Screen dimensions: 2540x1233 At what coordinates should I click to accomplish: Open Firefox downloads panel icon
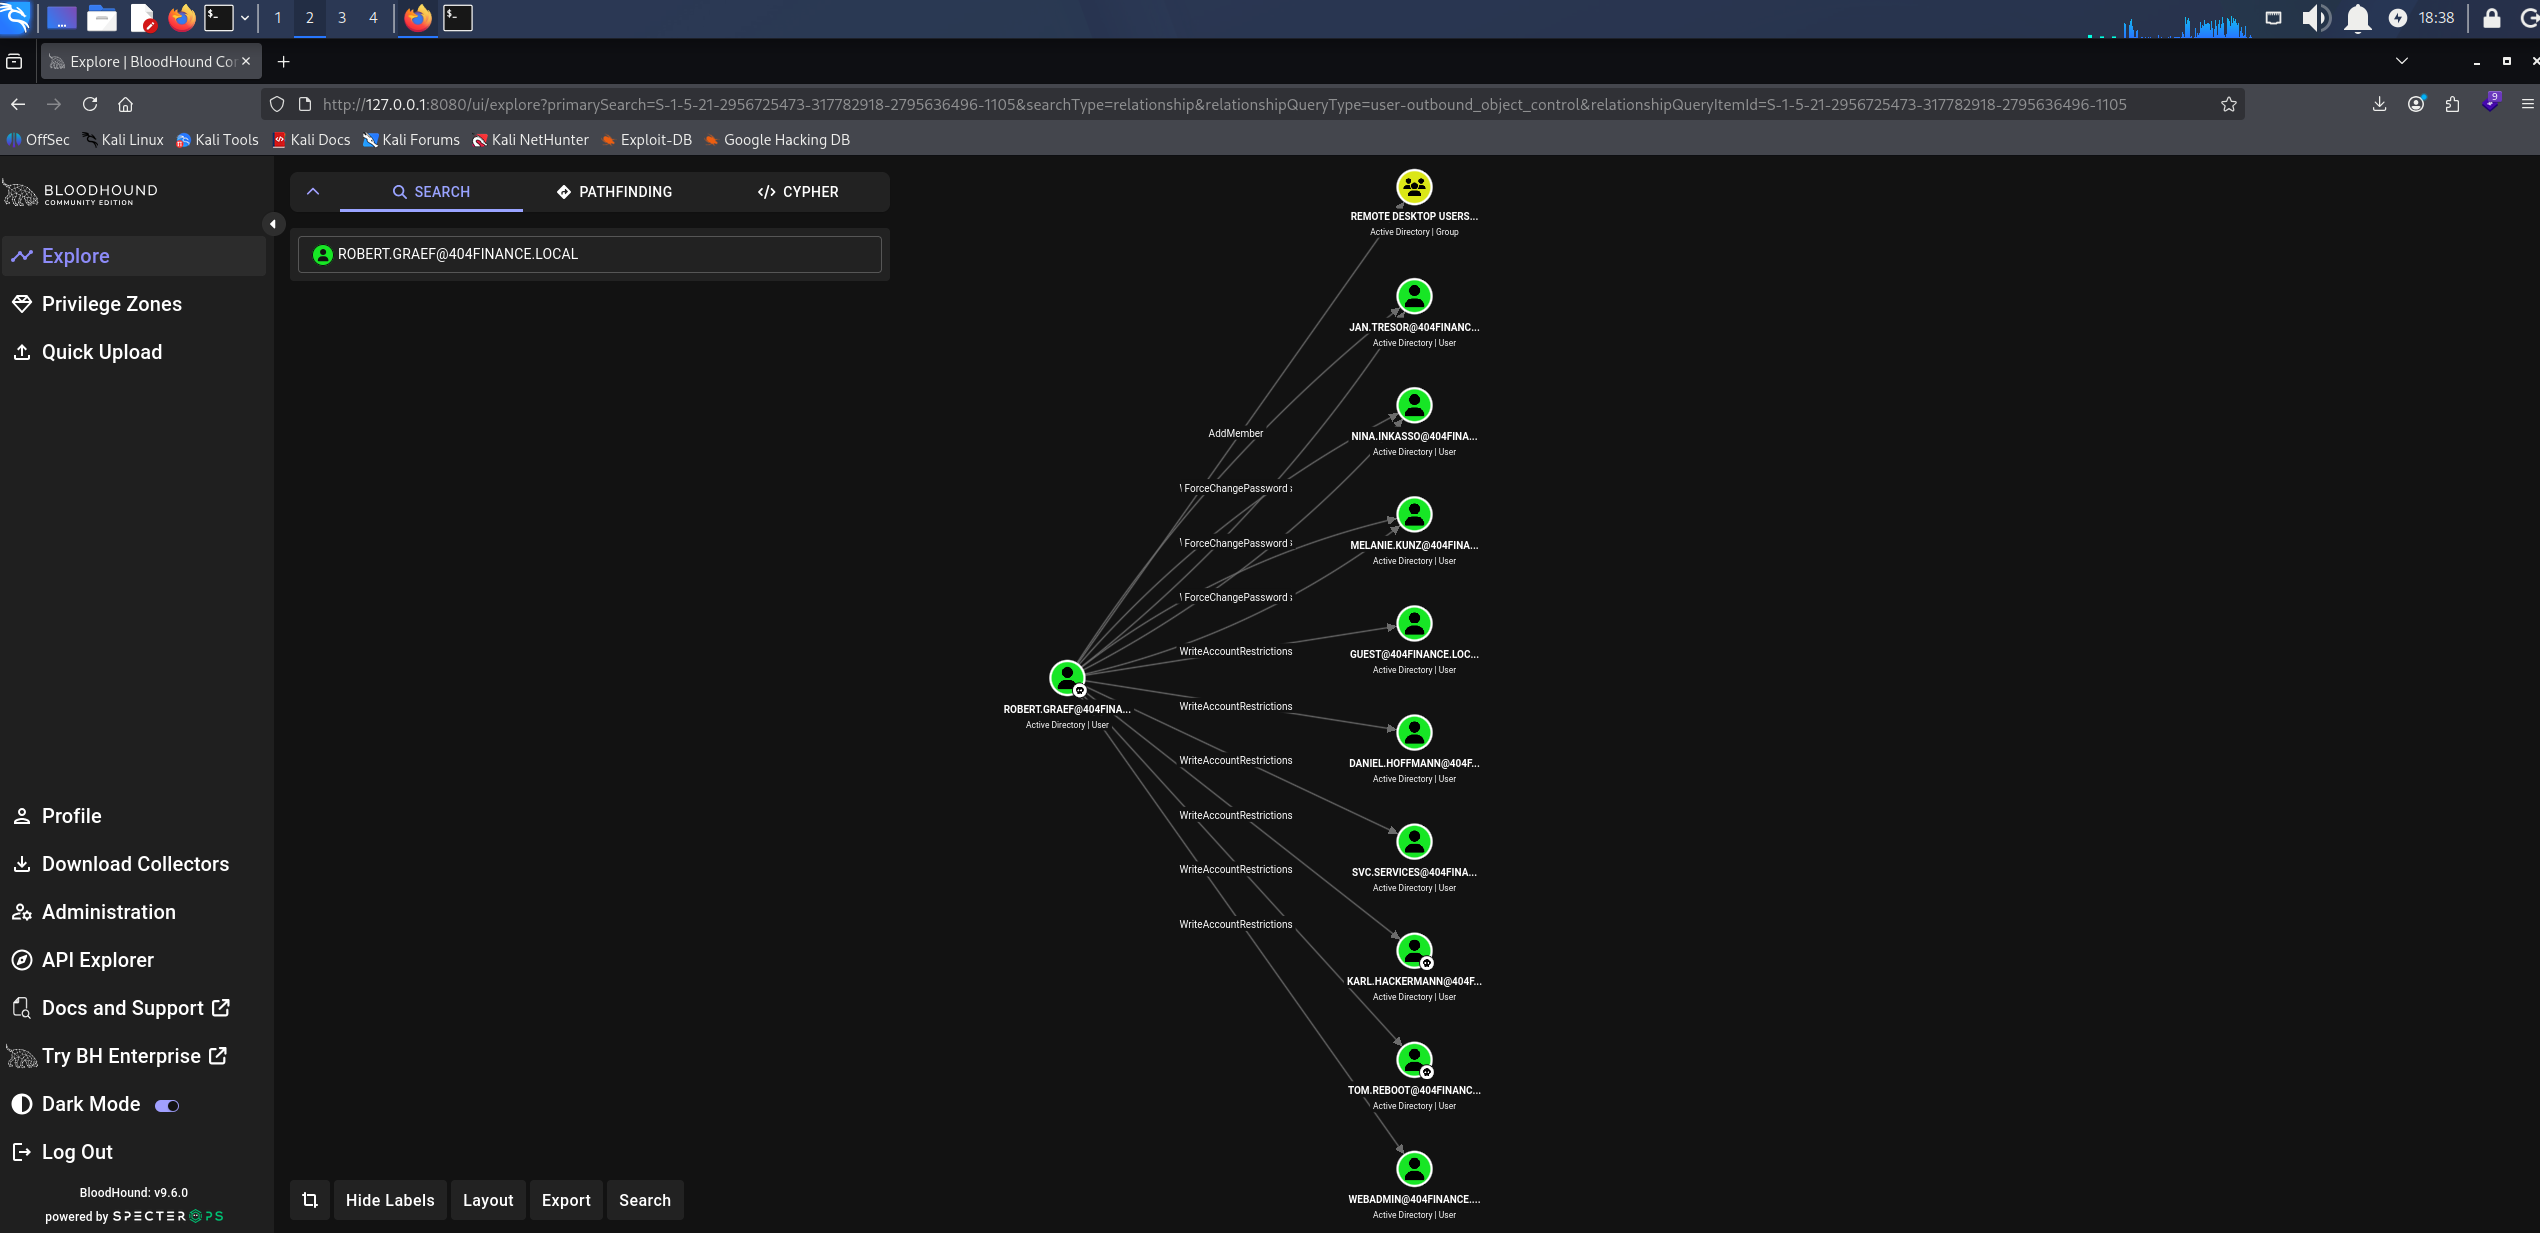(x=2379, y=104)
